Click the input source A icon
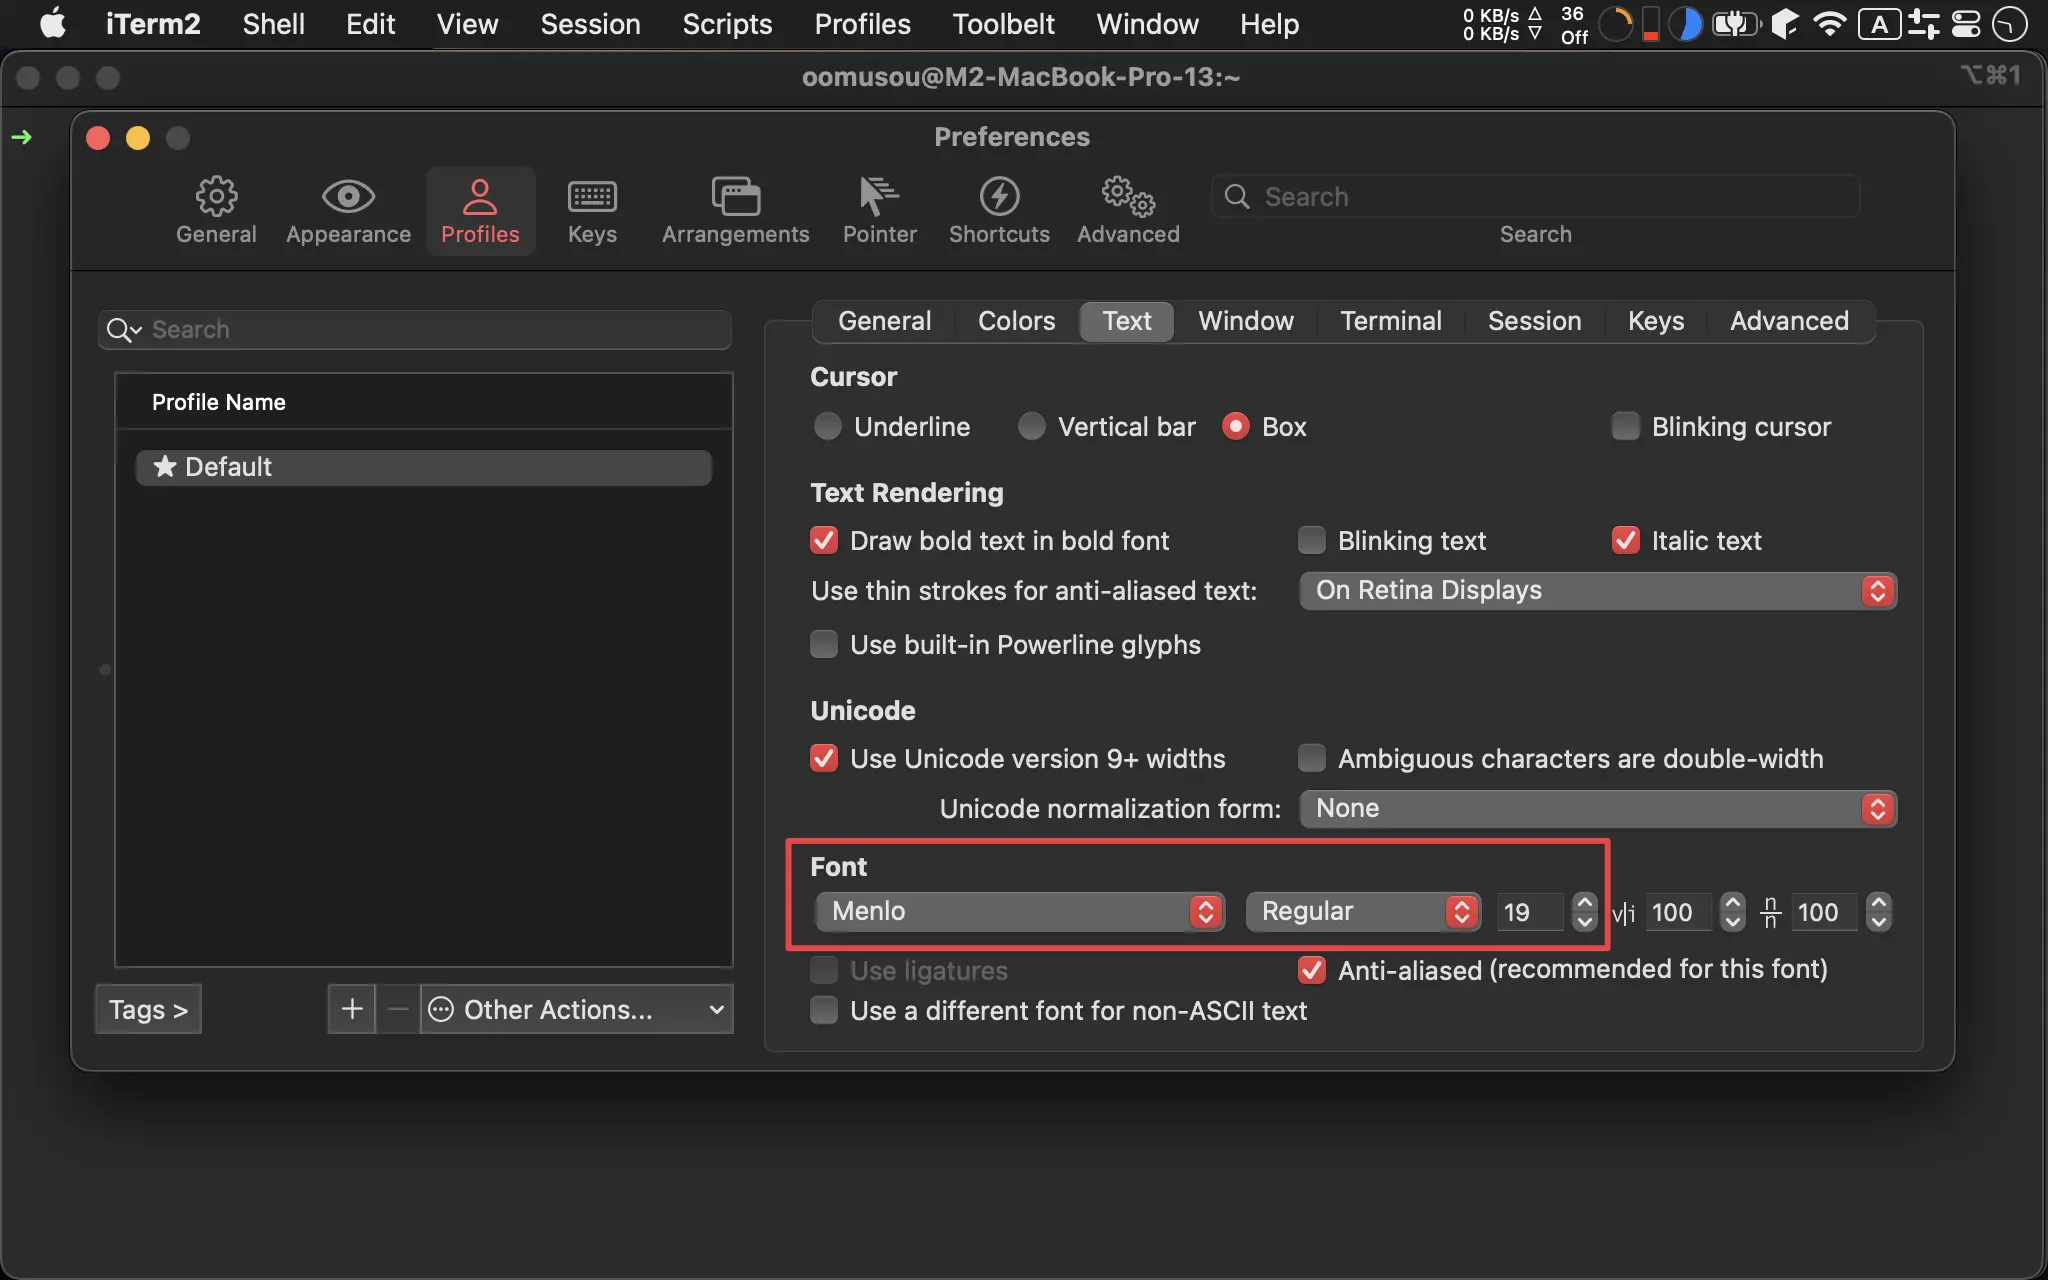The width and height of the screenshot is (2048, 1280). 1880,24
